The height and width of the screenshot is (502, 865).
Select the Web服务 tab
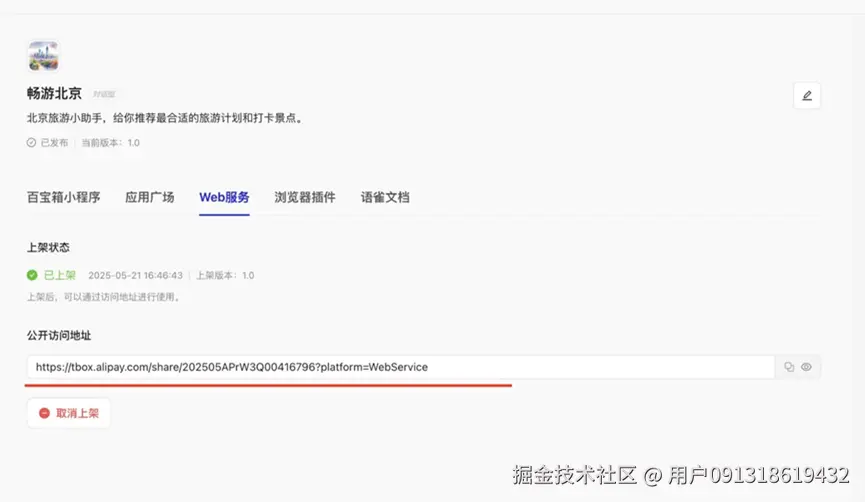(x=224, y=197)
